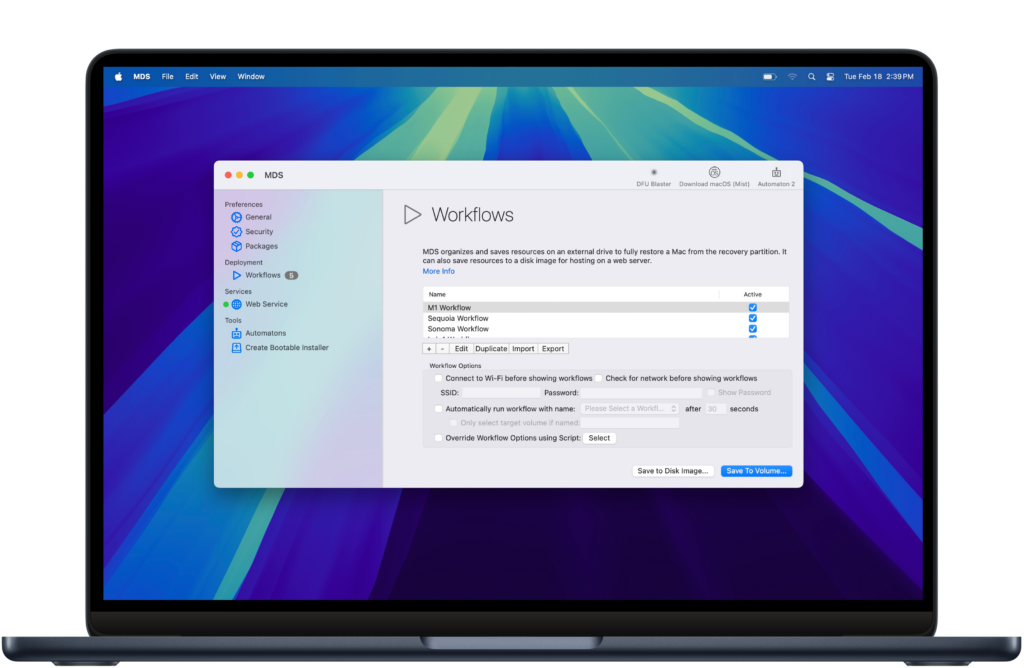This screenshot has height=668, width=1024.
Task: Uncheck Active for Sequoia Workflow
Action: (x=752, y=318)
